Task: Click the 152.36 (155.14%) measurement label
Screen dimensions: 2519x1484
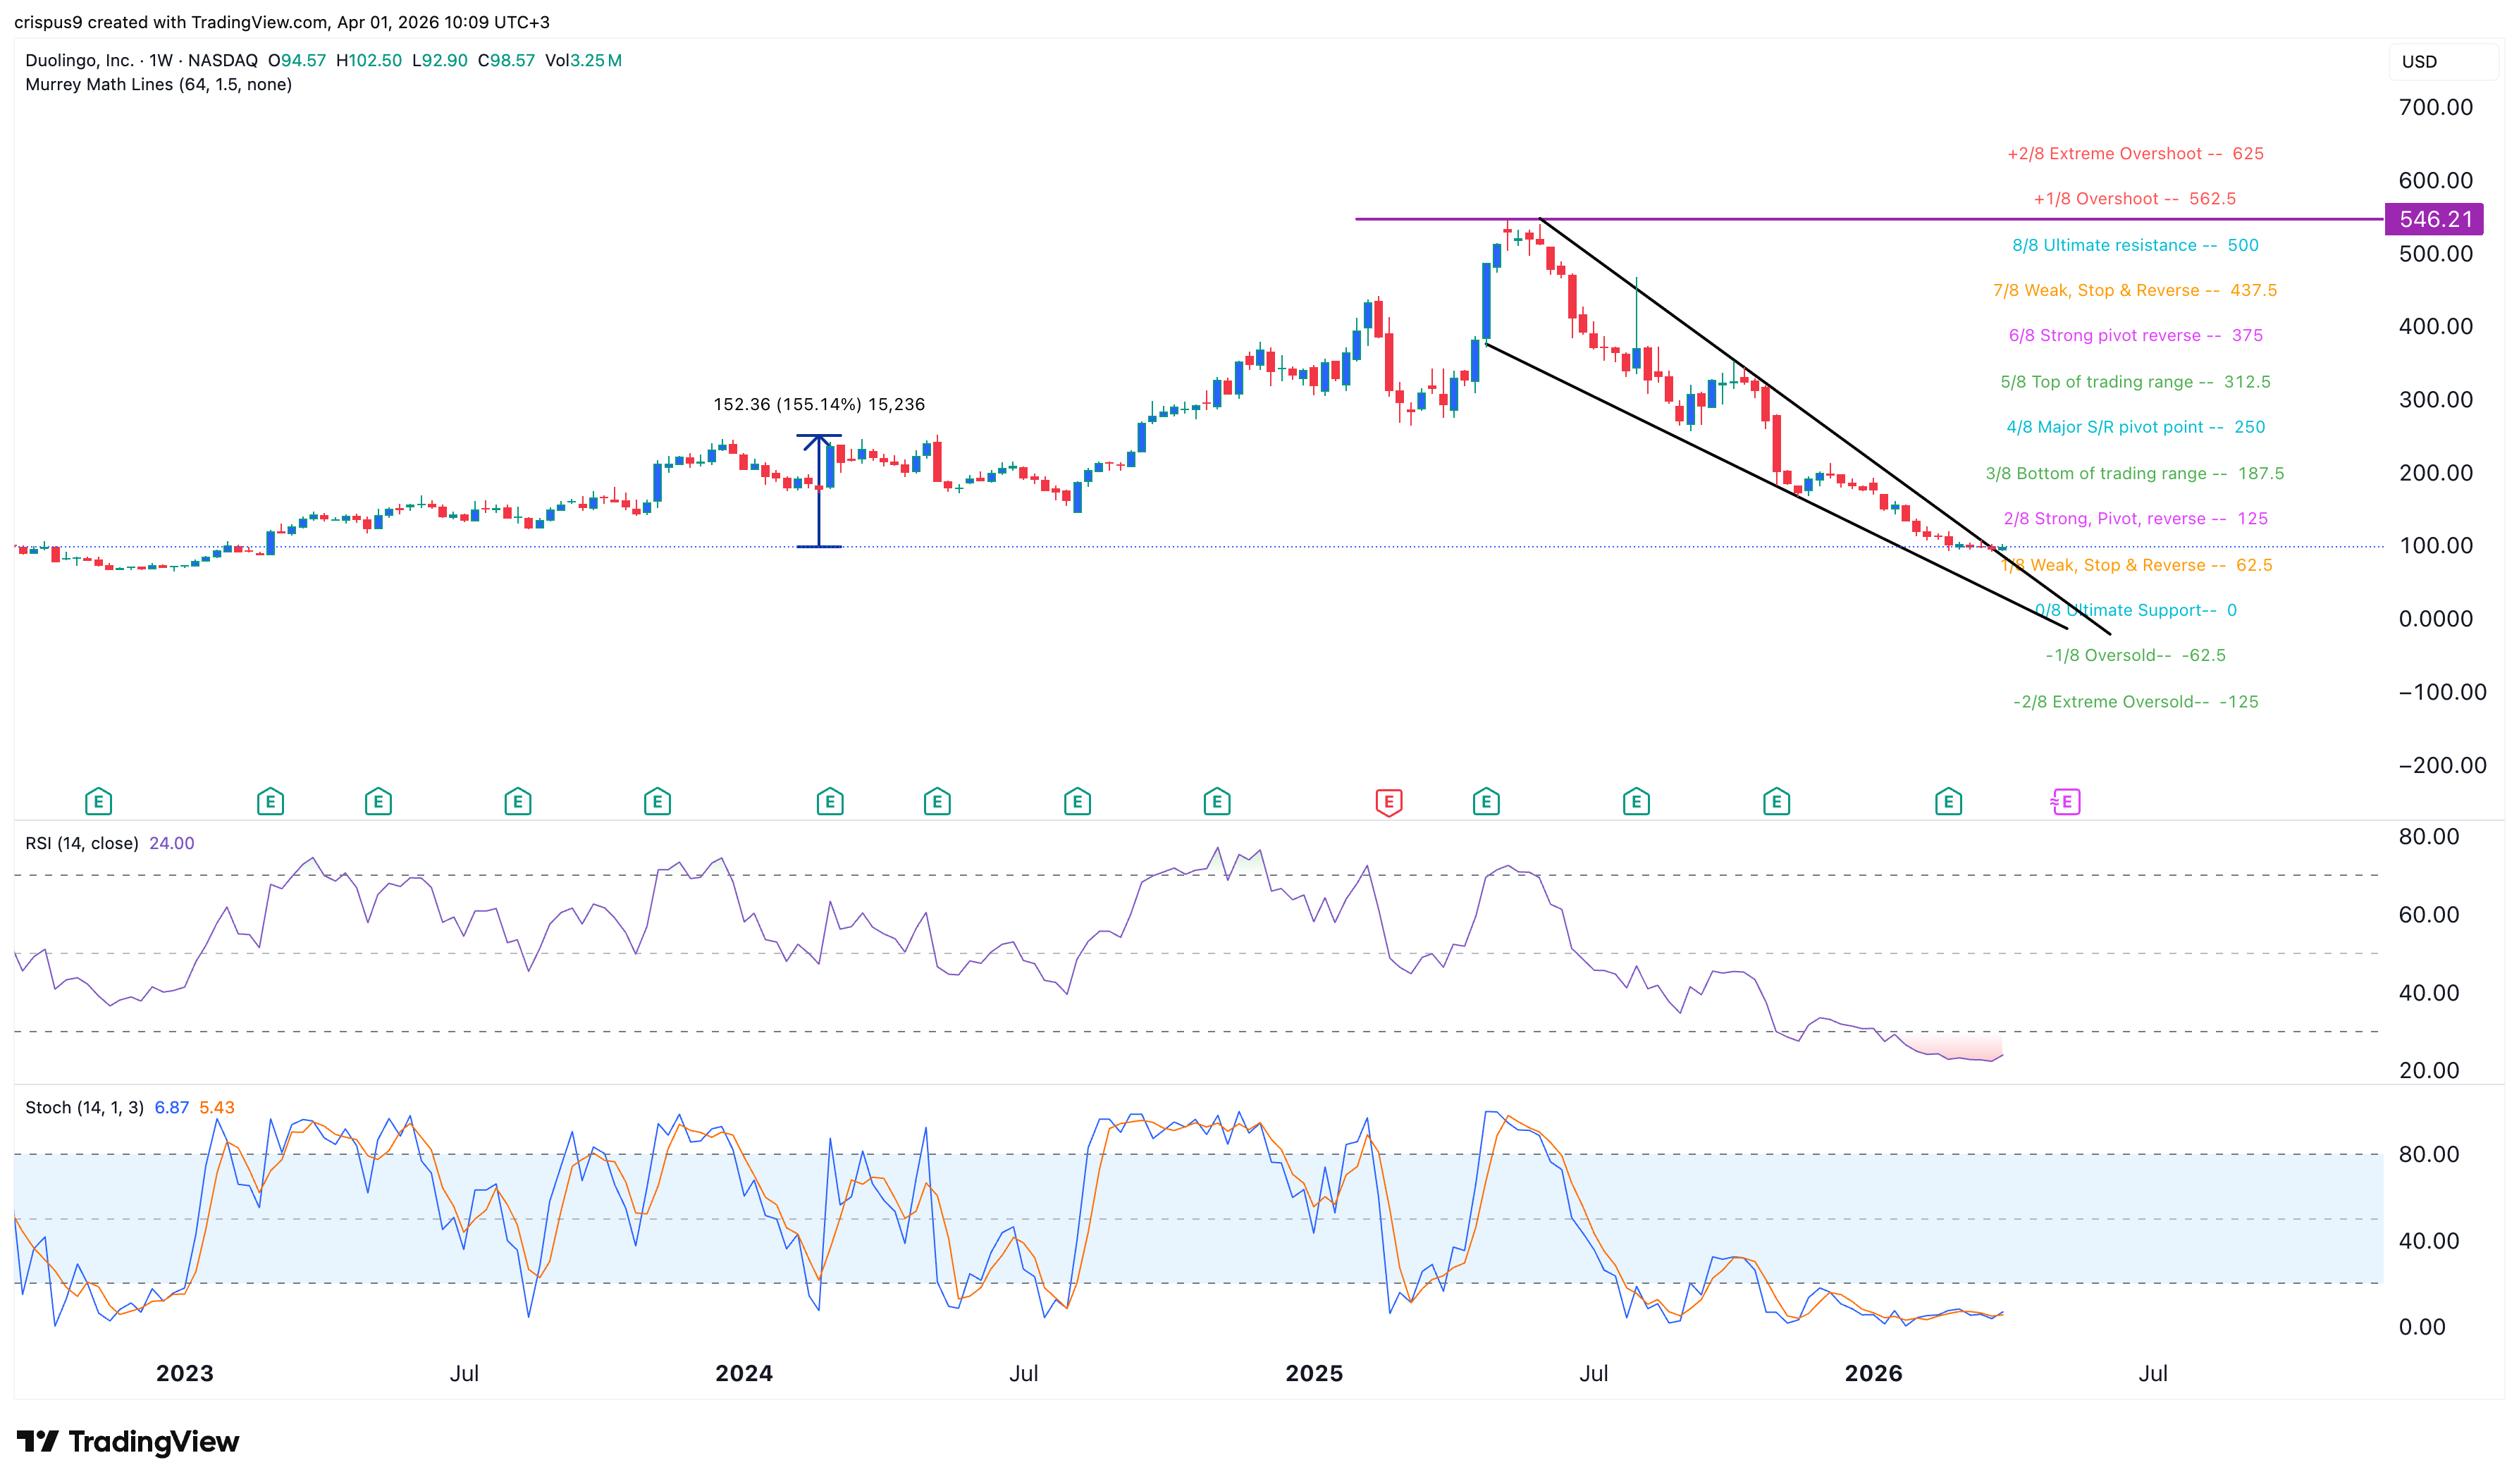Action: pyautogui.click(x=818, y=405)
